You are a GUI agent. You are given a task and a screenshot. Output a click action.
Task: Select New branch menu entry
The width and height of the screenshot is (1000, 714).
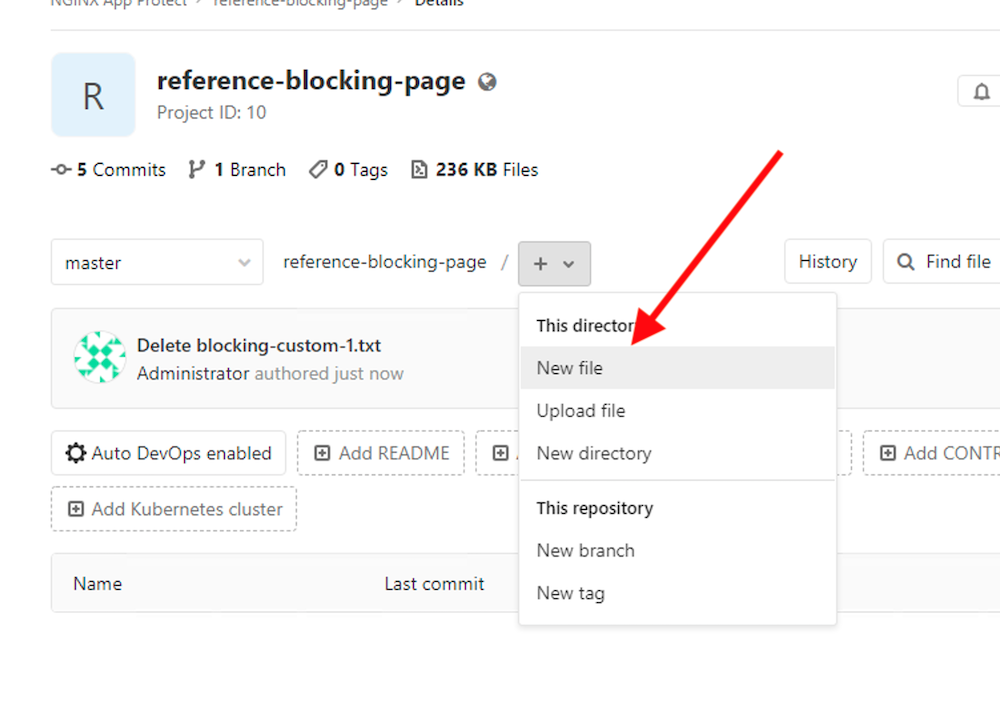[677, 550]
